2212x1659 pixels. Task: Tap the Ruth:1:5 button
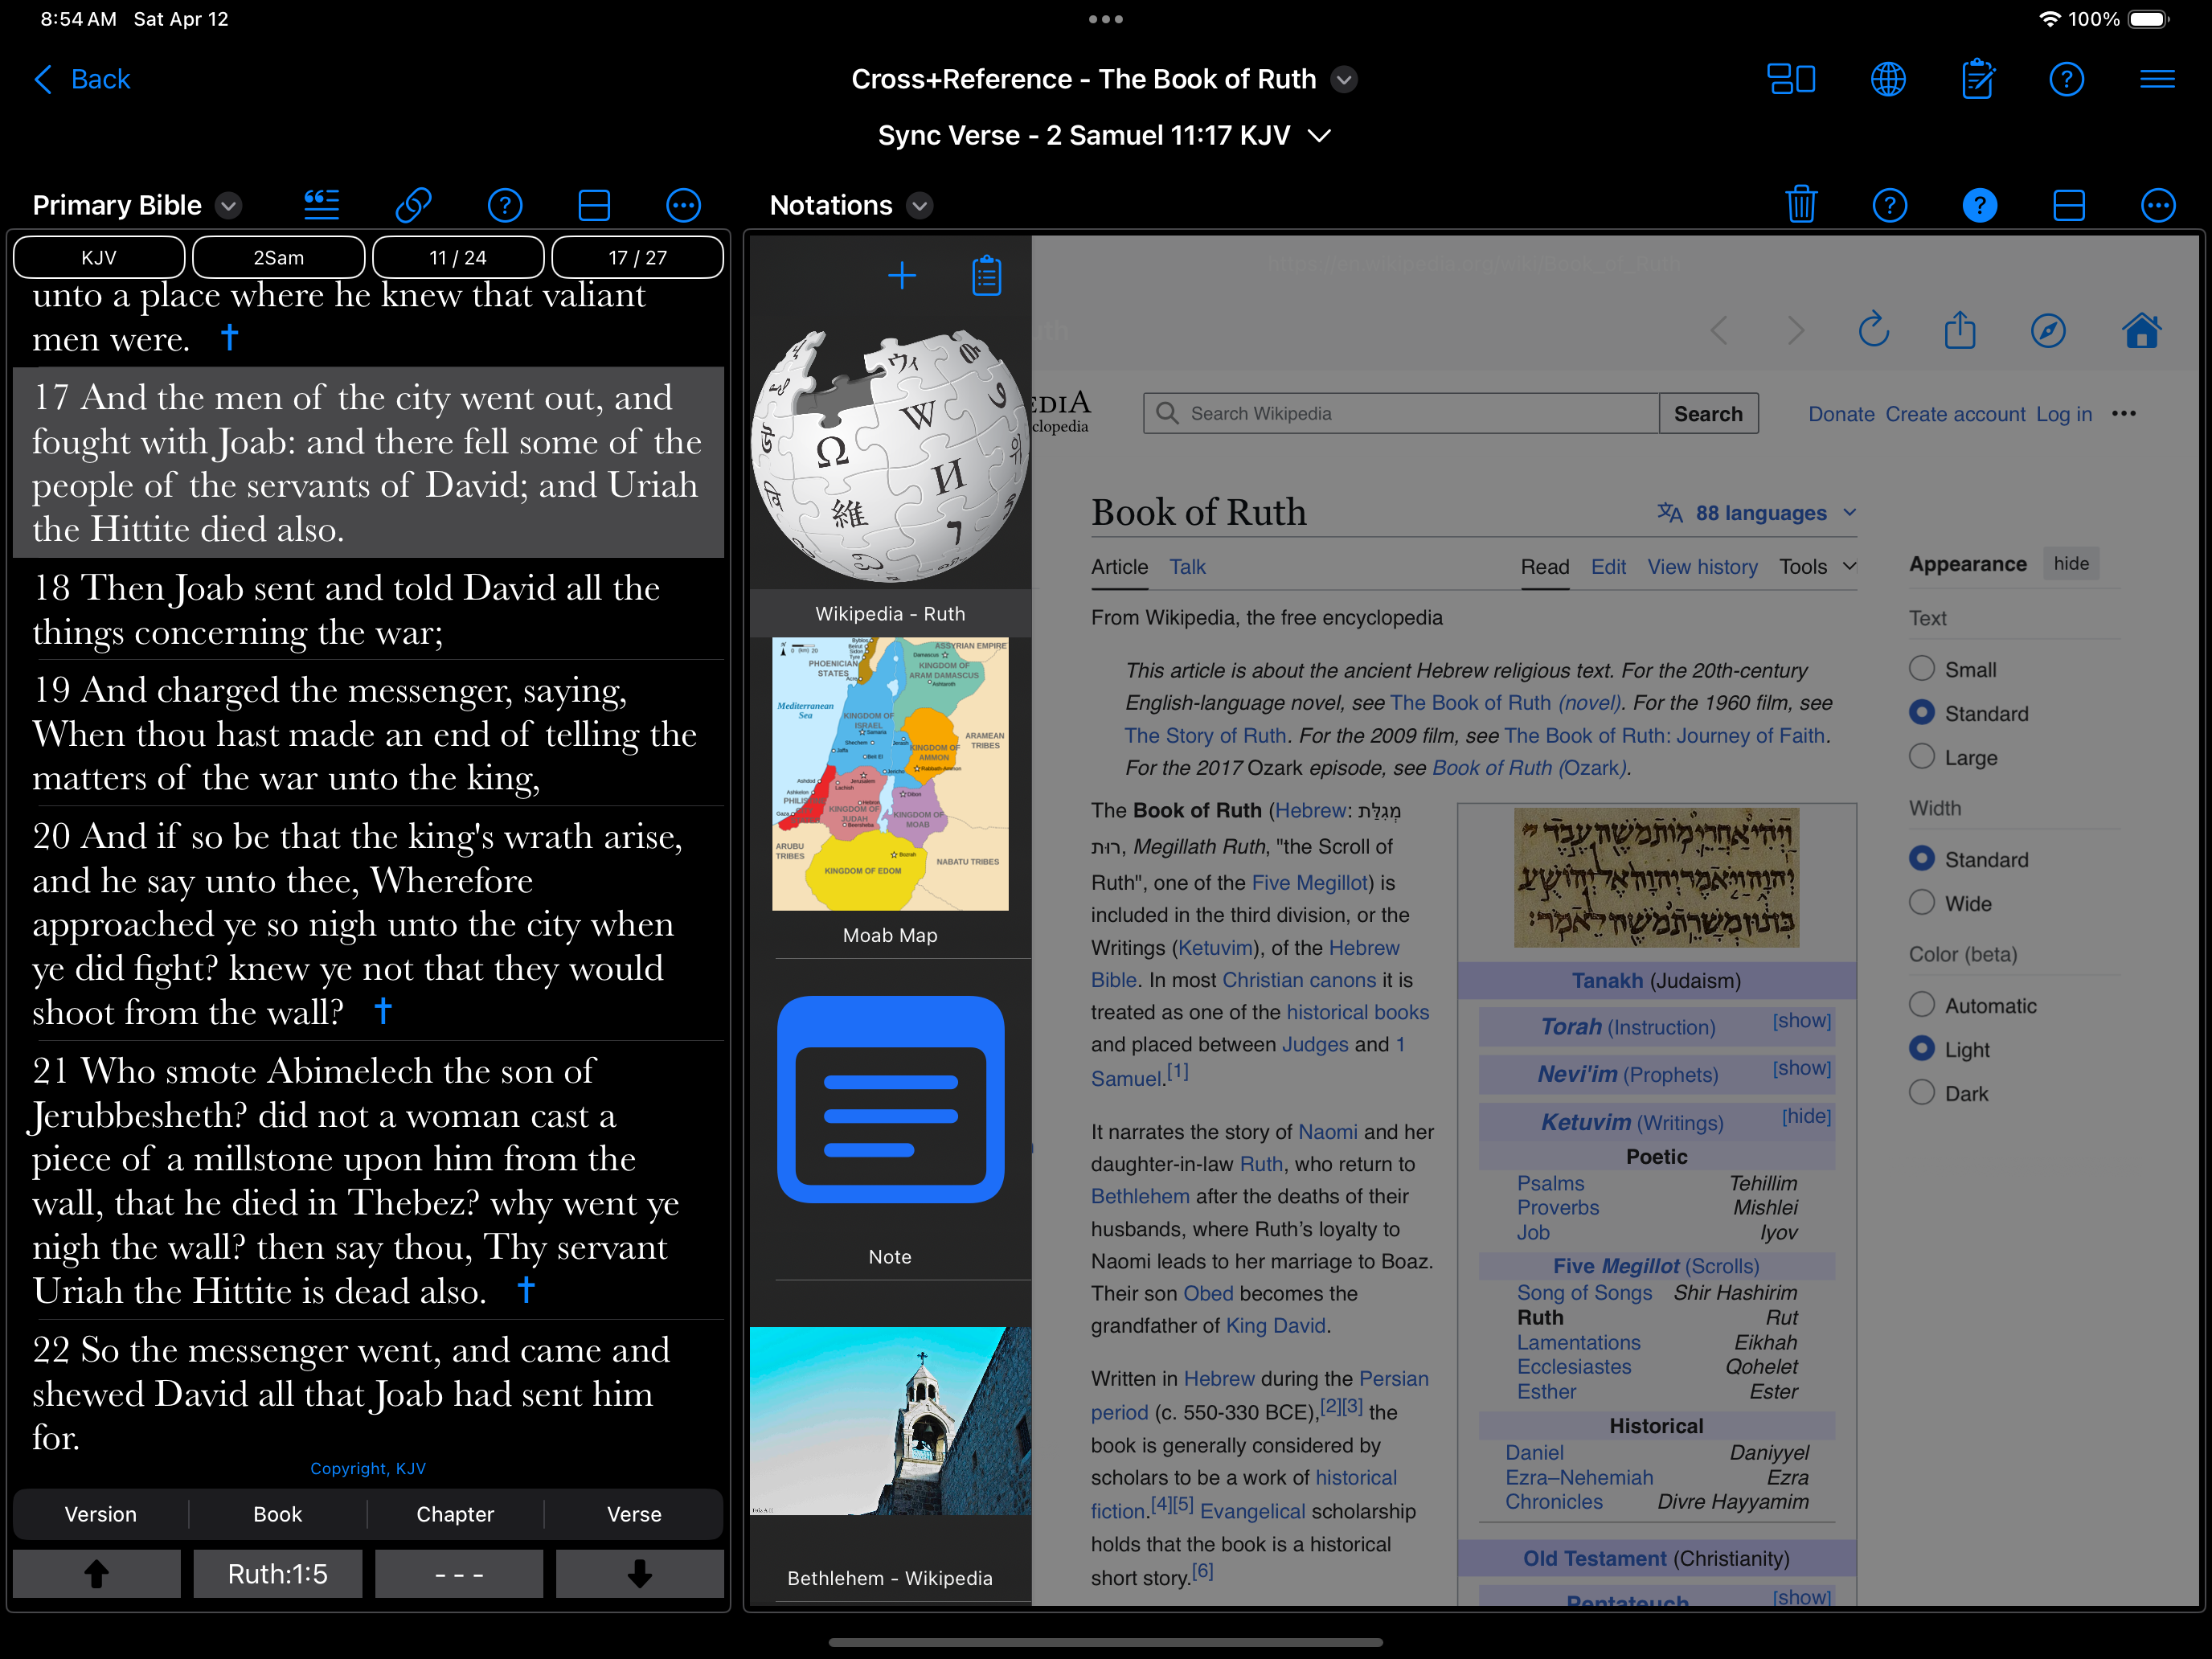[277, 1573]
